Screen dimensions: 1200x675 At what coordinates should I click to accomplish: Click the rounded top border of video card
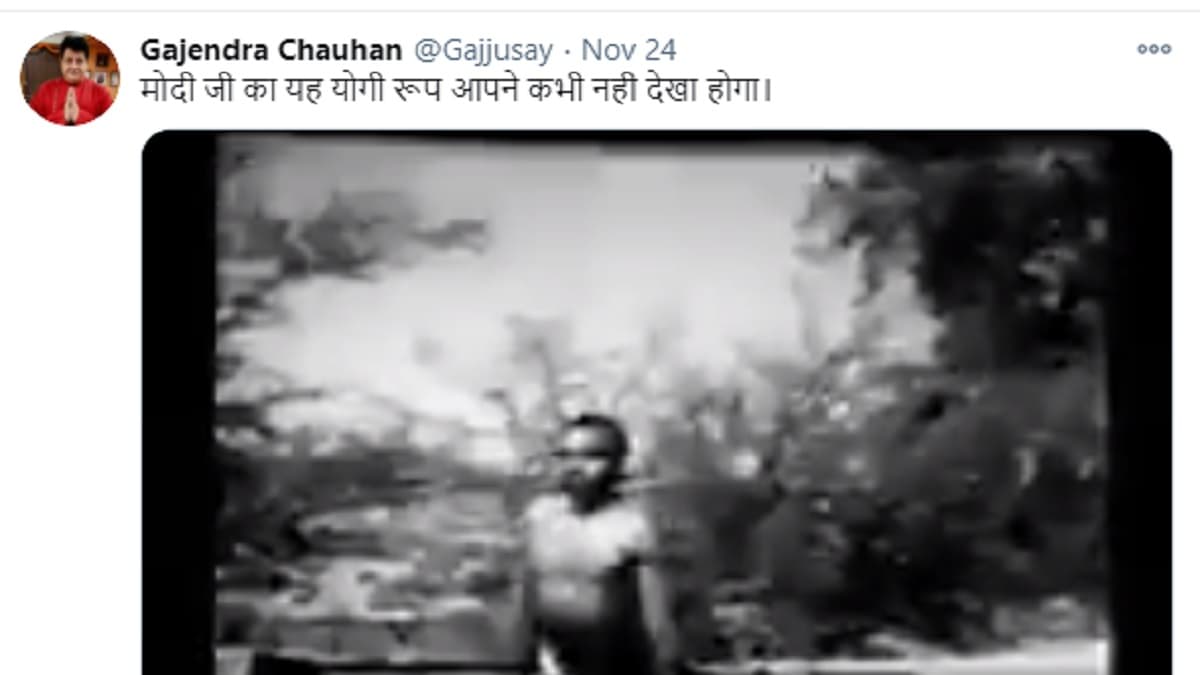point(656,132)
